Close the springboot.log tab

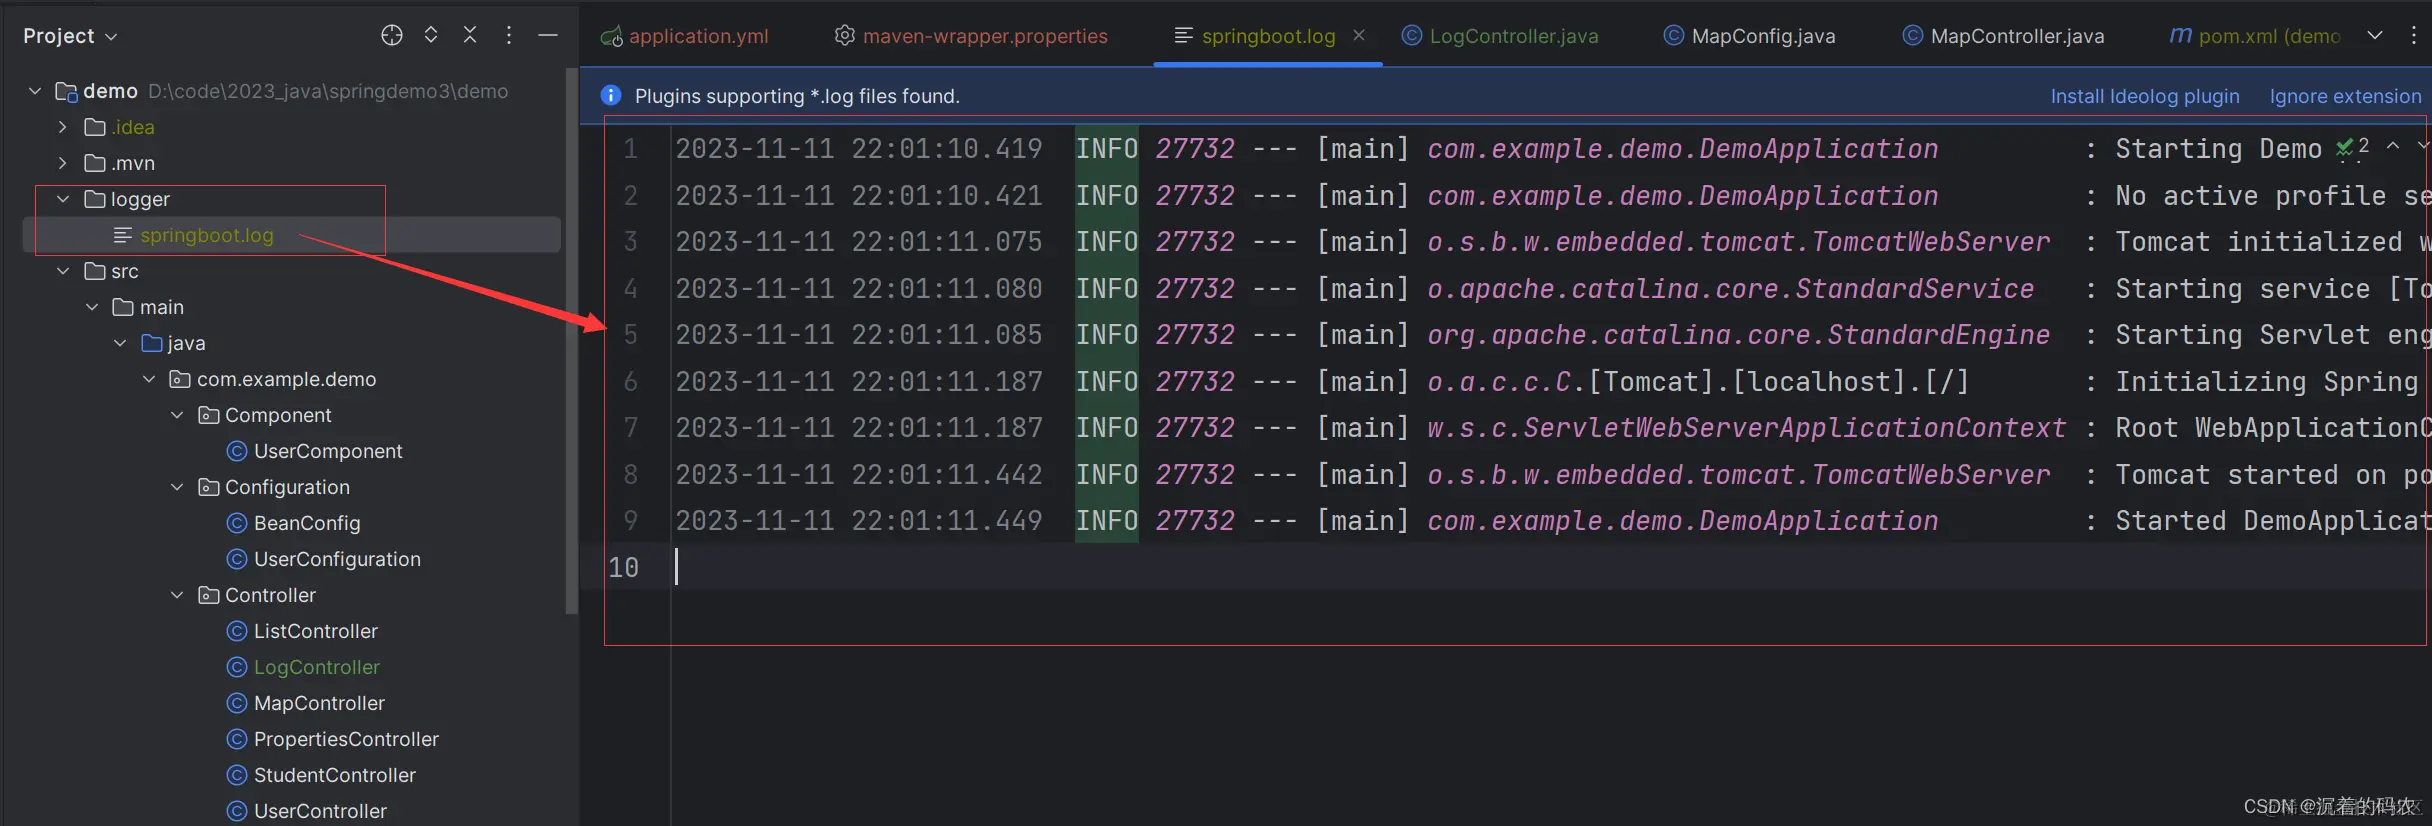[x=1359, y=35]
